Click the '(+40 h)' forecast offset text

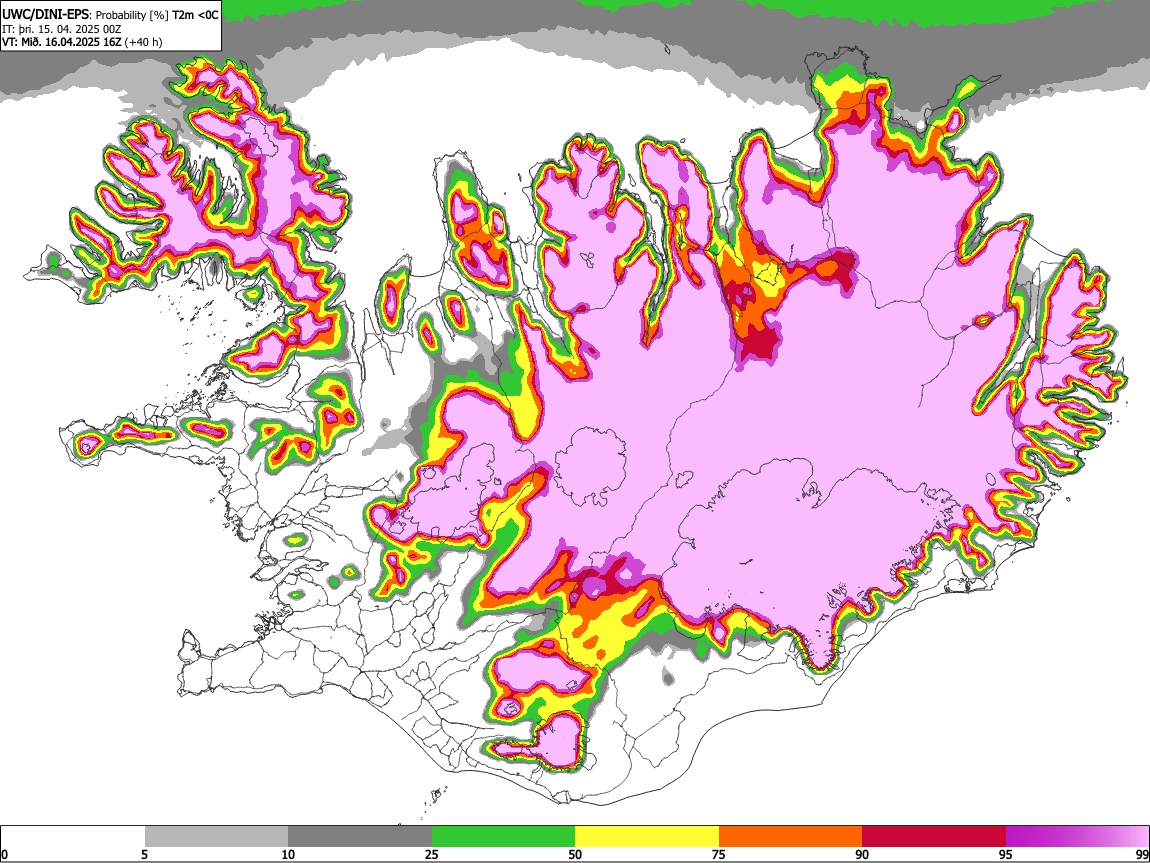point(143,42)
